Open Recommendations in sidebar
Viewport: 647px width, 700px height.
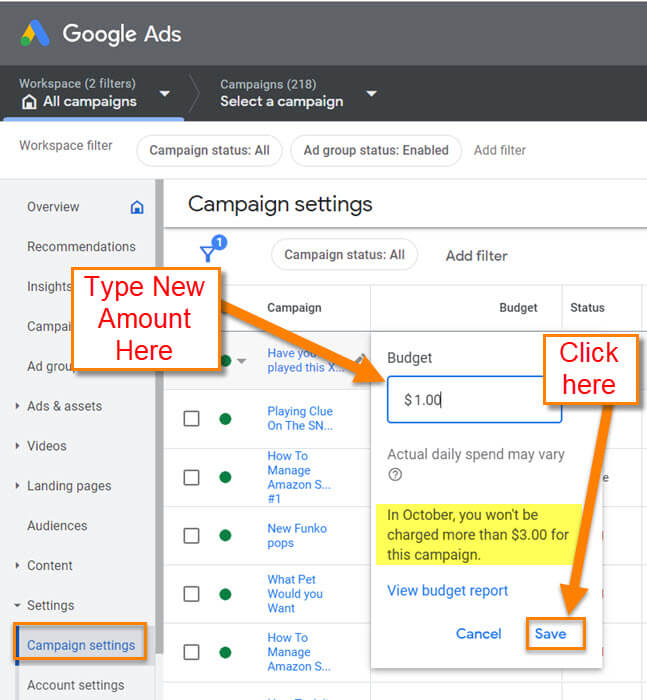coord(81,246)
